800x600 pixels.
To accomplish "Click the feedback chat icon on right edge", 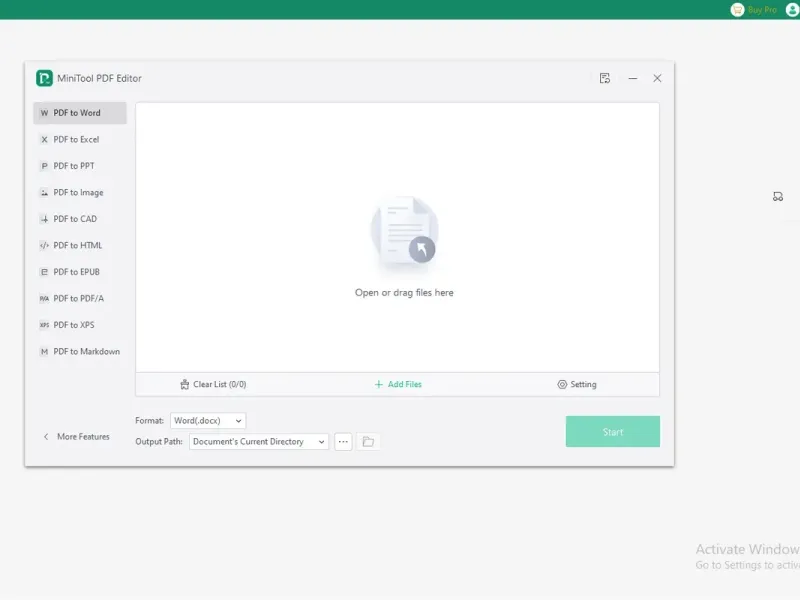I will 778,196.
